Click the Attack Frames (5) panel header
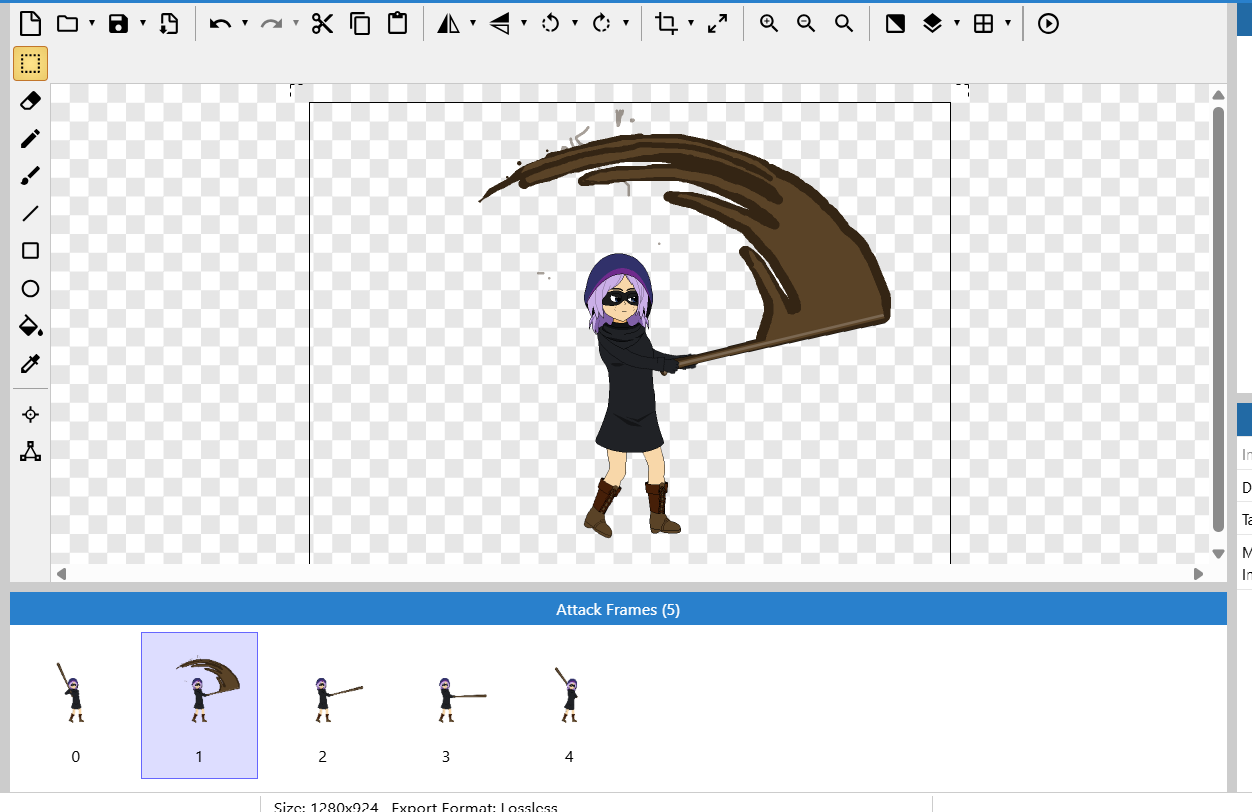This screenshot has width=1252, height=812. pos(618,609)
